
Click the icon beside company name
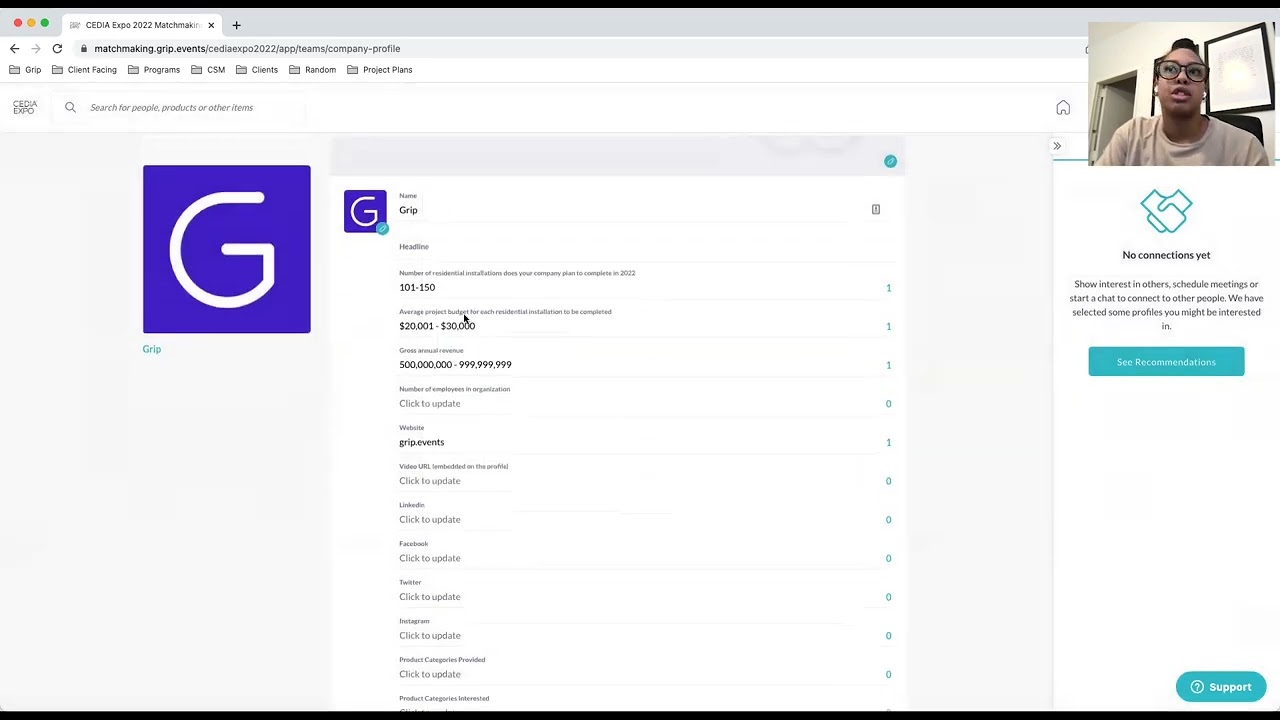coord(876,209)
